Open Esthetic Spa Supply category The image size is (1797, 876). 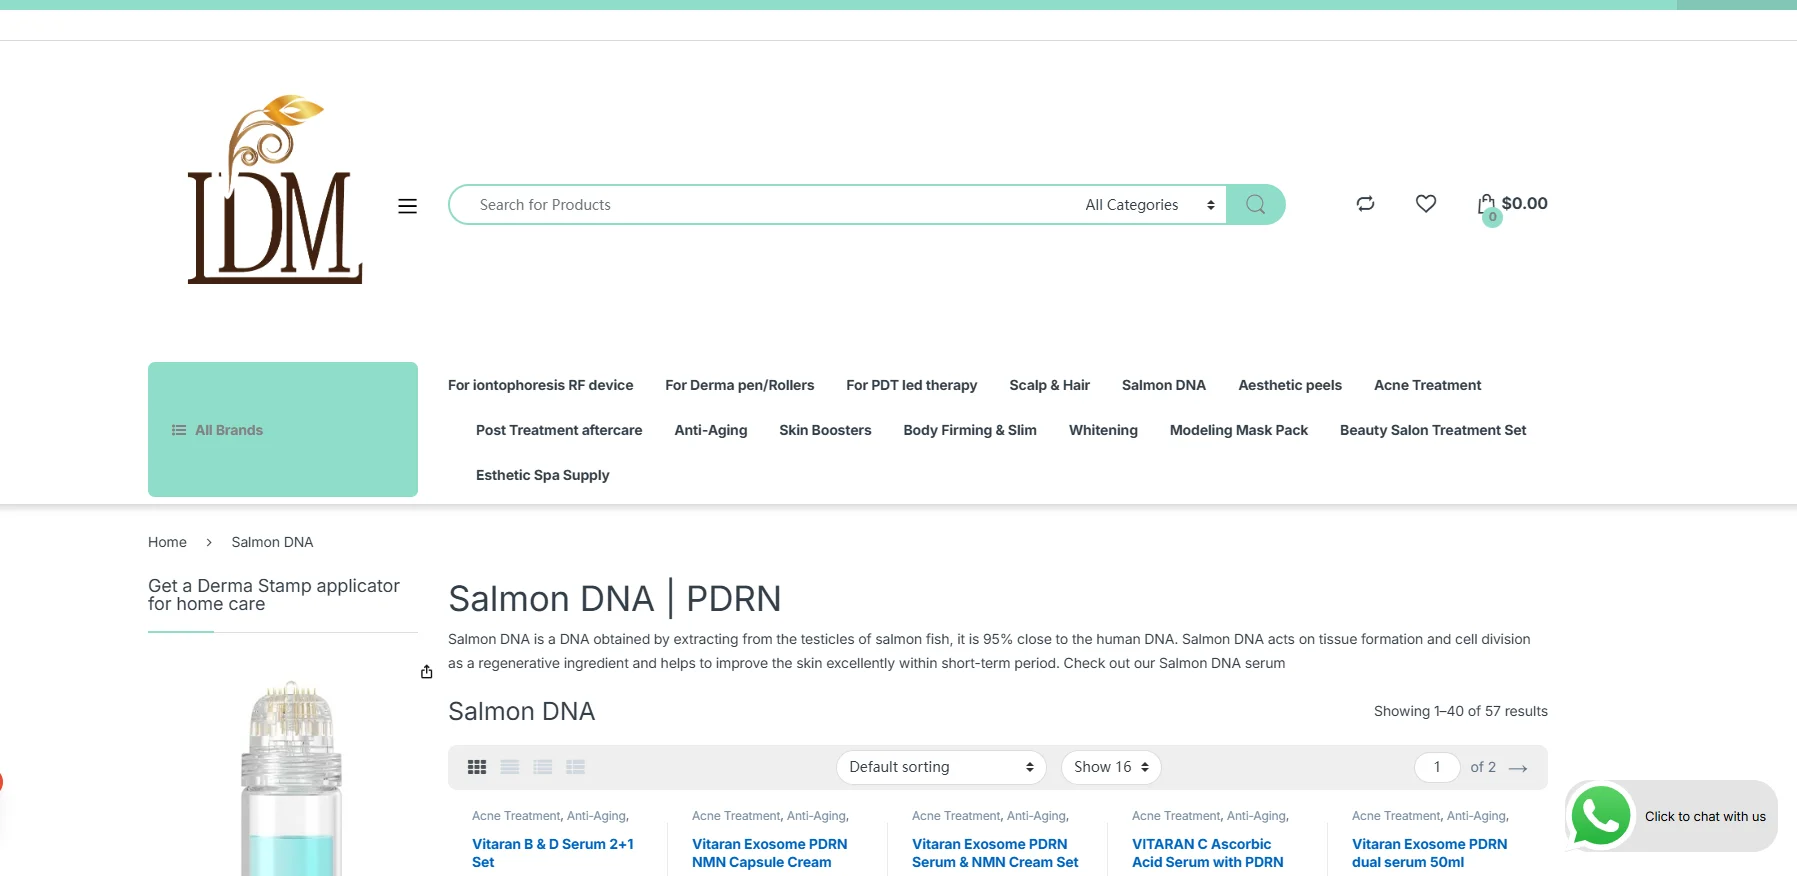tap(542, 475)
